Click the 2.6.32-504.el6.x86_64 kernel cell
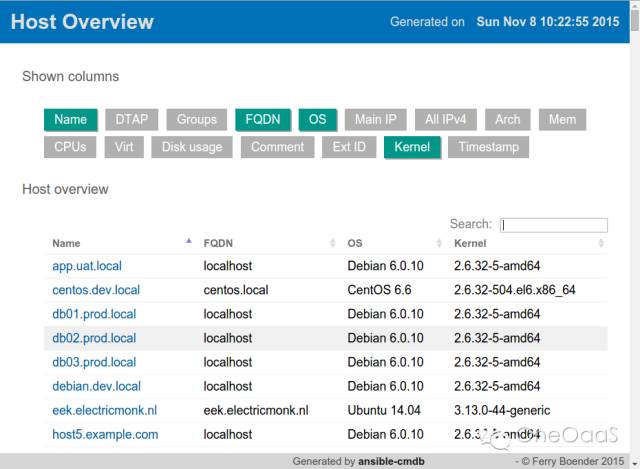 coord(515,290)
